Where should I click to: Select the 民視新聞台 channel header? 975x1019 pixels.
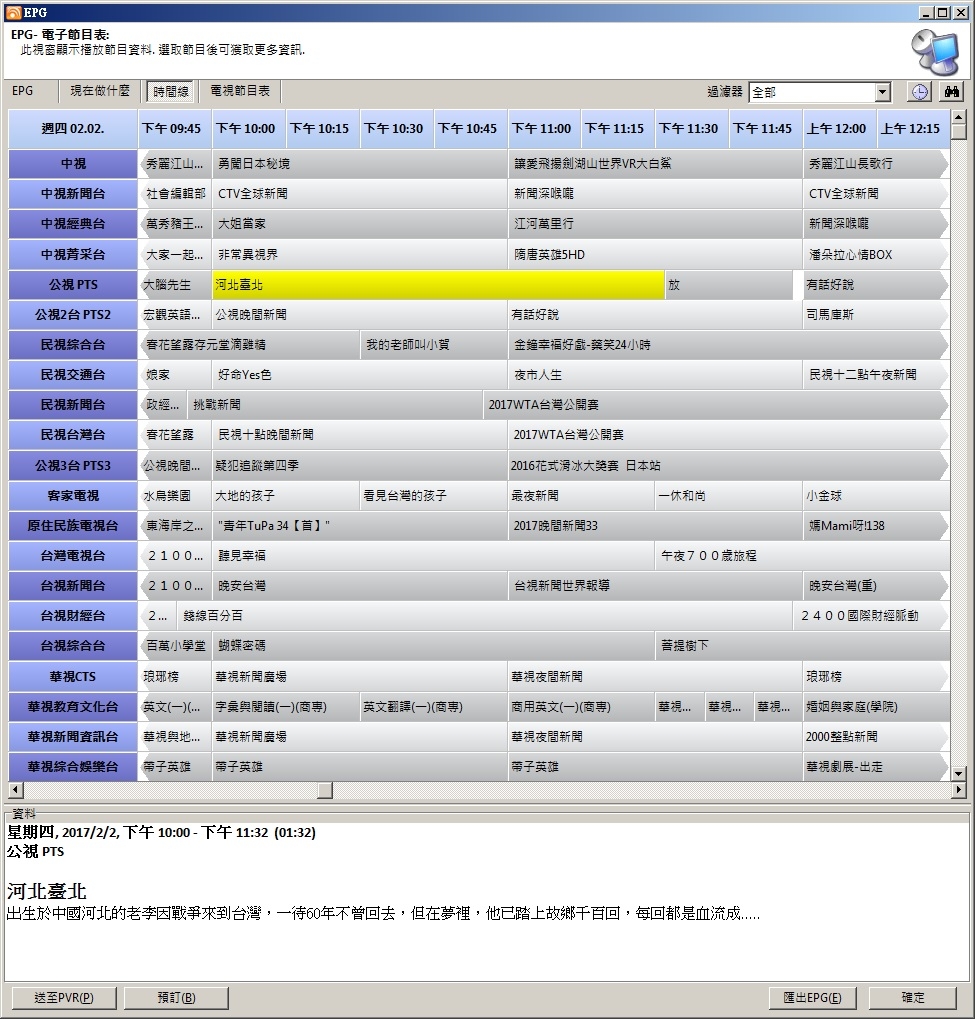[x=73, y=405]
